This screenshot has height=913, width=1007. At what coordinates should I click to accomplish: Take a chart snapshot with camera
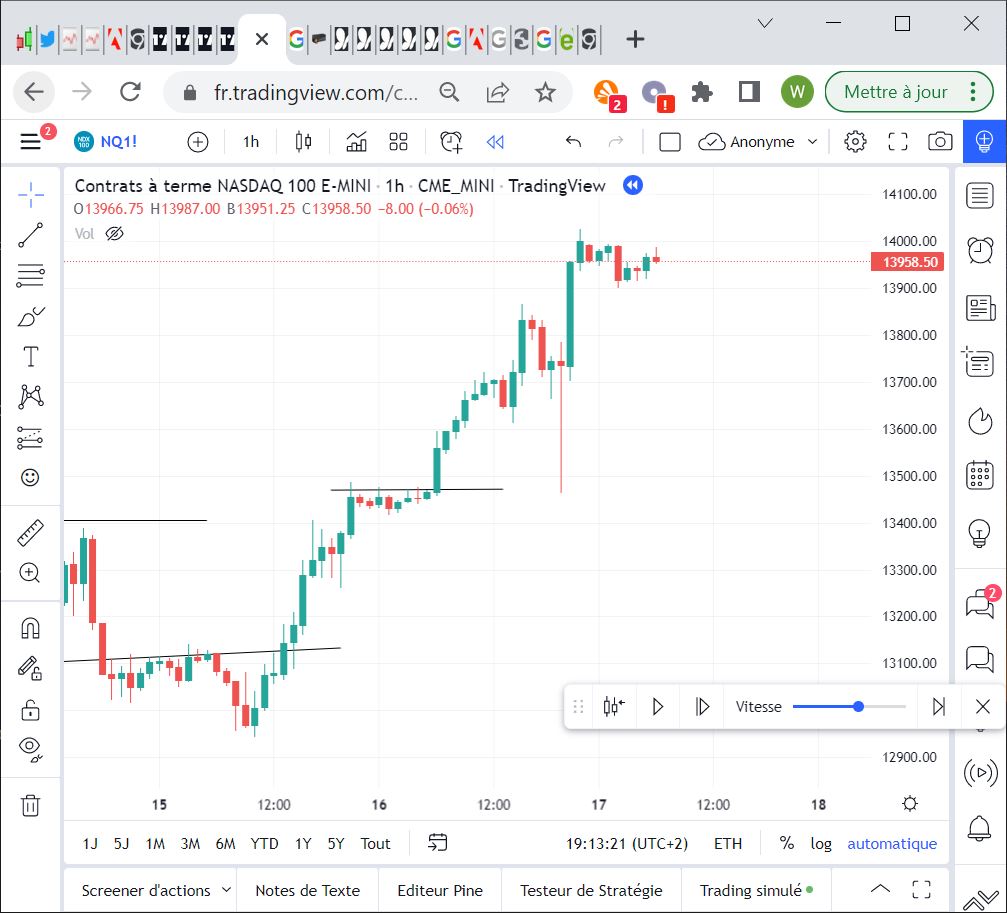940,142
